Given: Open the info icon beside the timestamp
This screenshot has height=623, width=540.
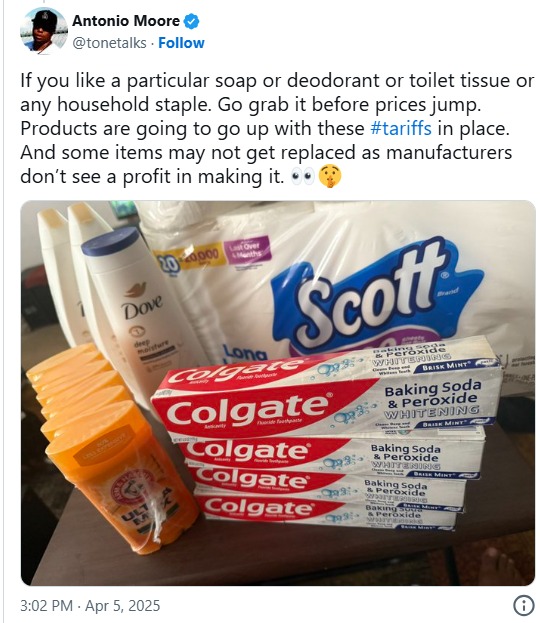Looking at the screenshot, I should click(523, 606).
